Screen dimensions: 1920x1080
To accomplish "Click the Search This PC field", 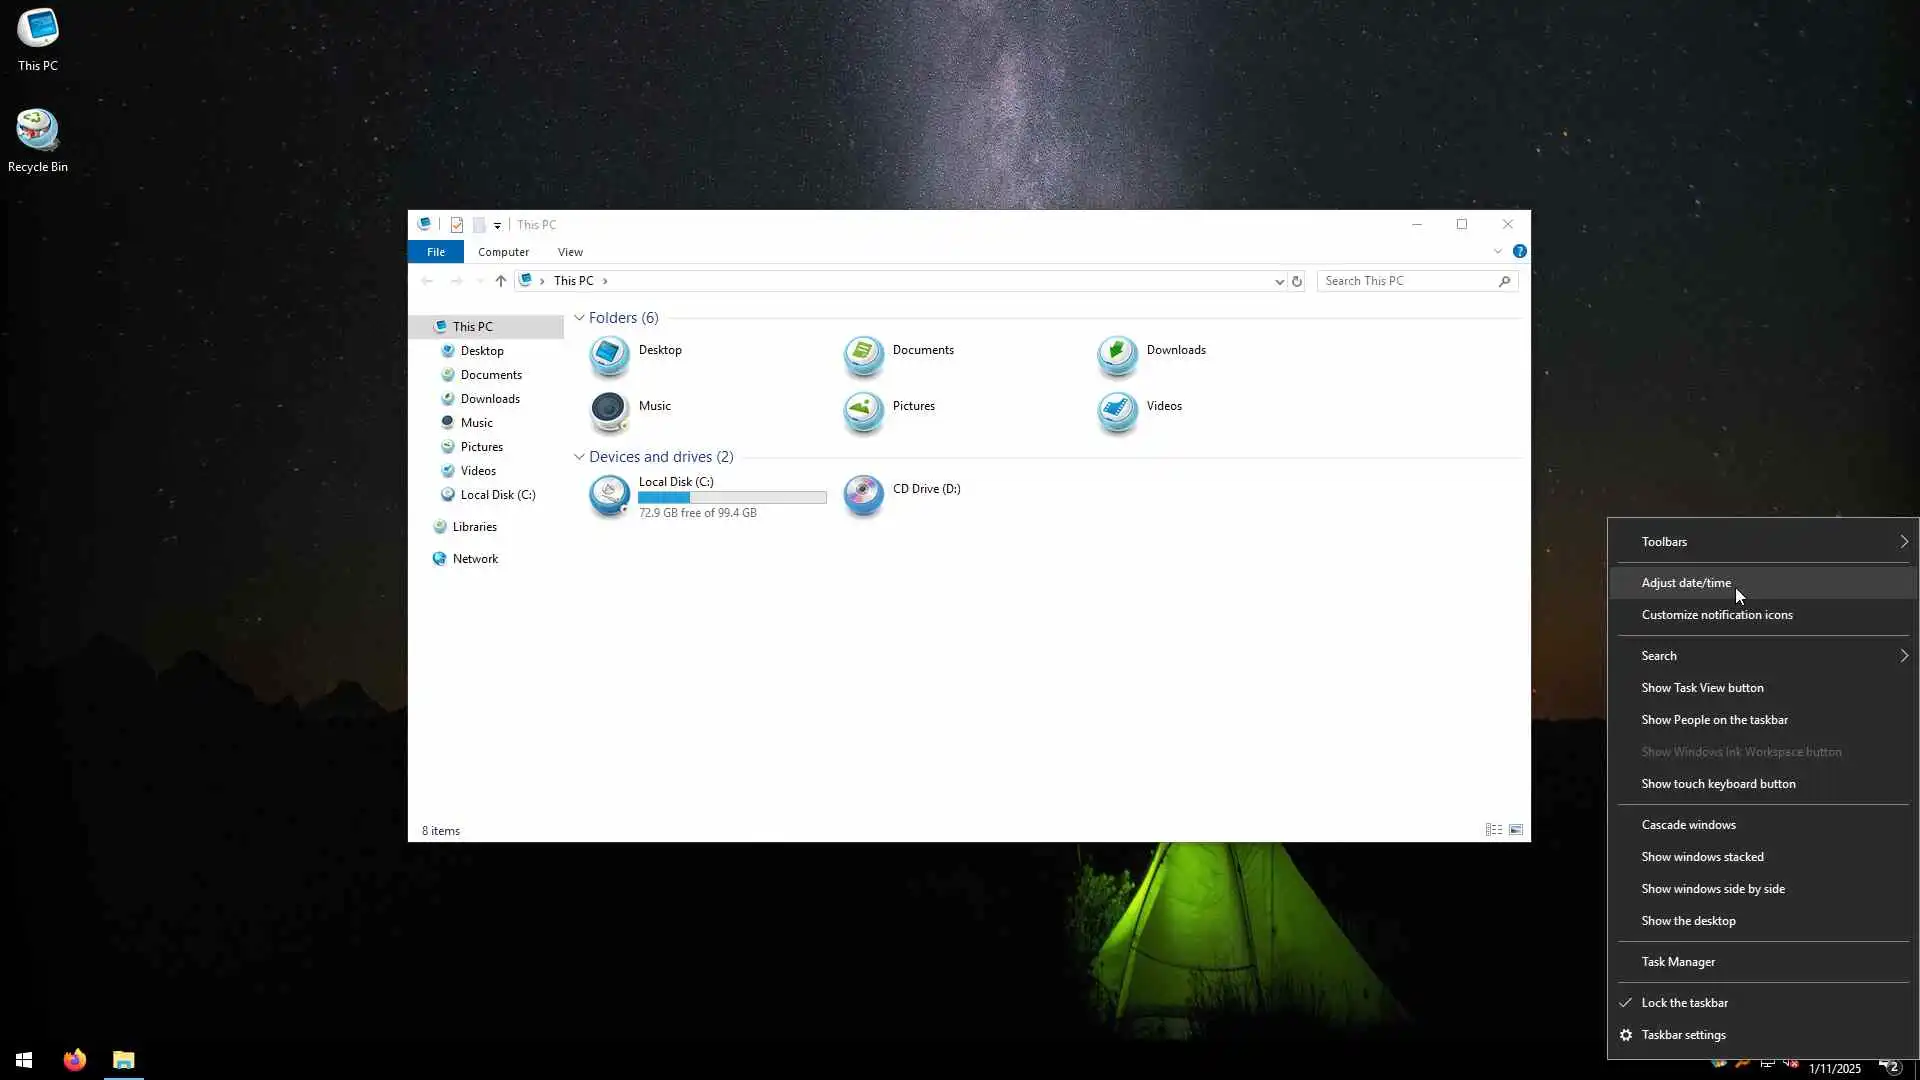I will tap(1408, 281).
